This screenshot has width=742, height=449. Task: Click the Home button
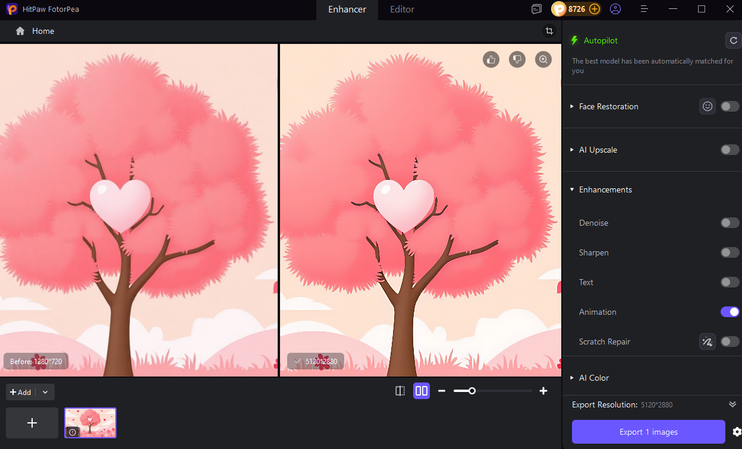coord(35,31)
